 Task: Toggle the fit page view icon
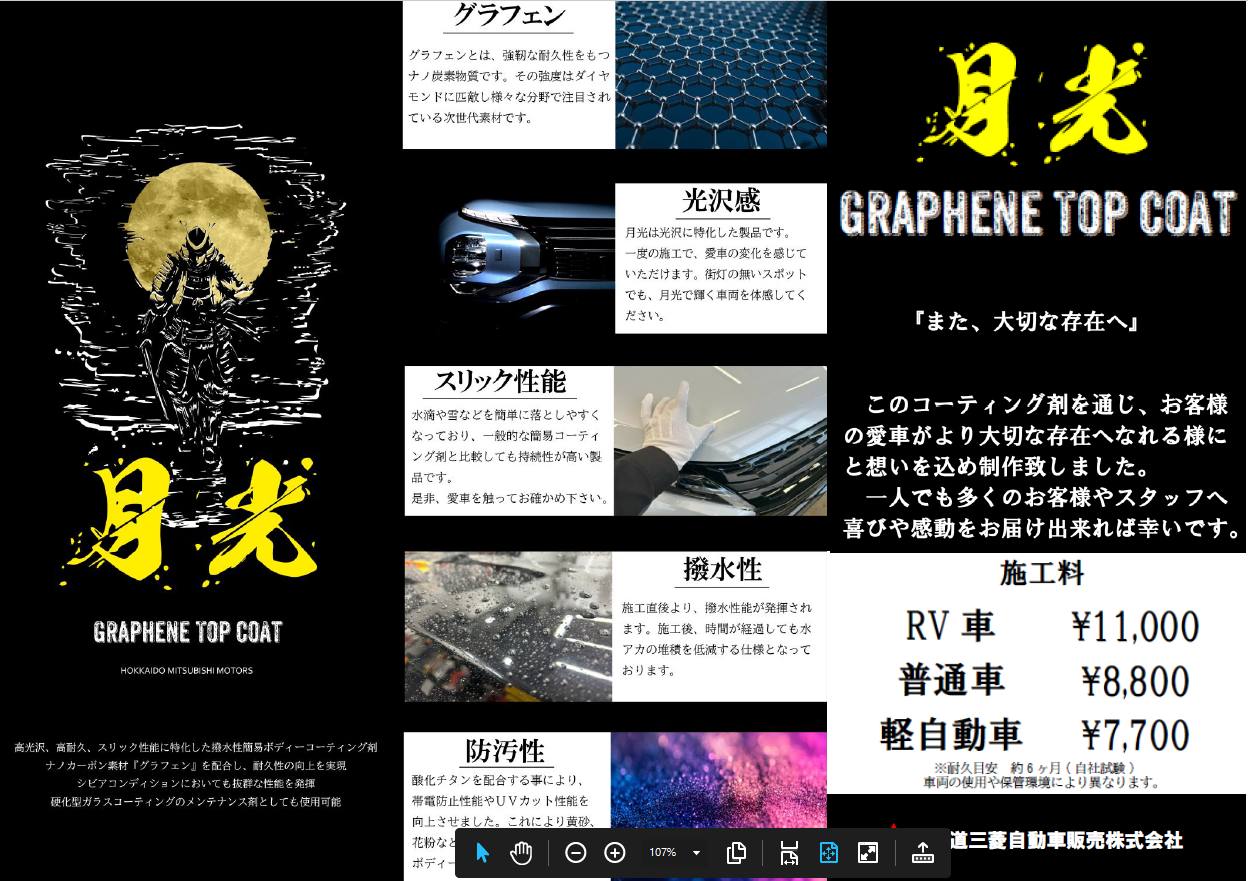point(829,853)
